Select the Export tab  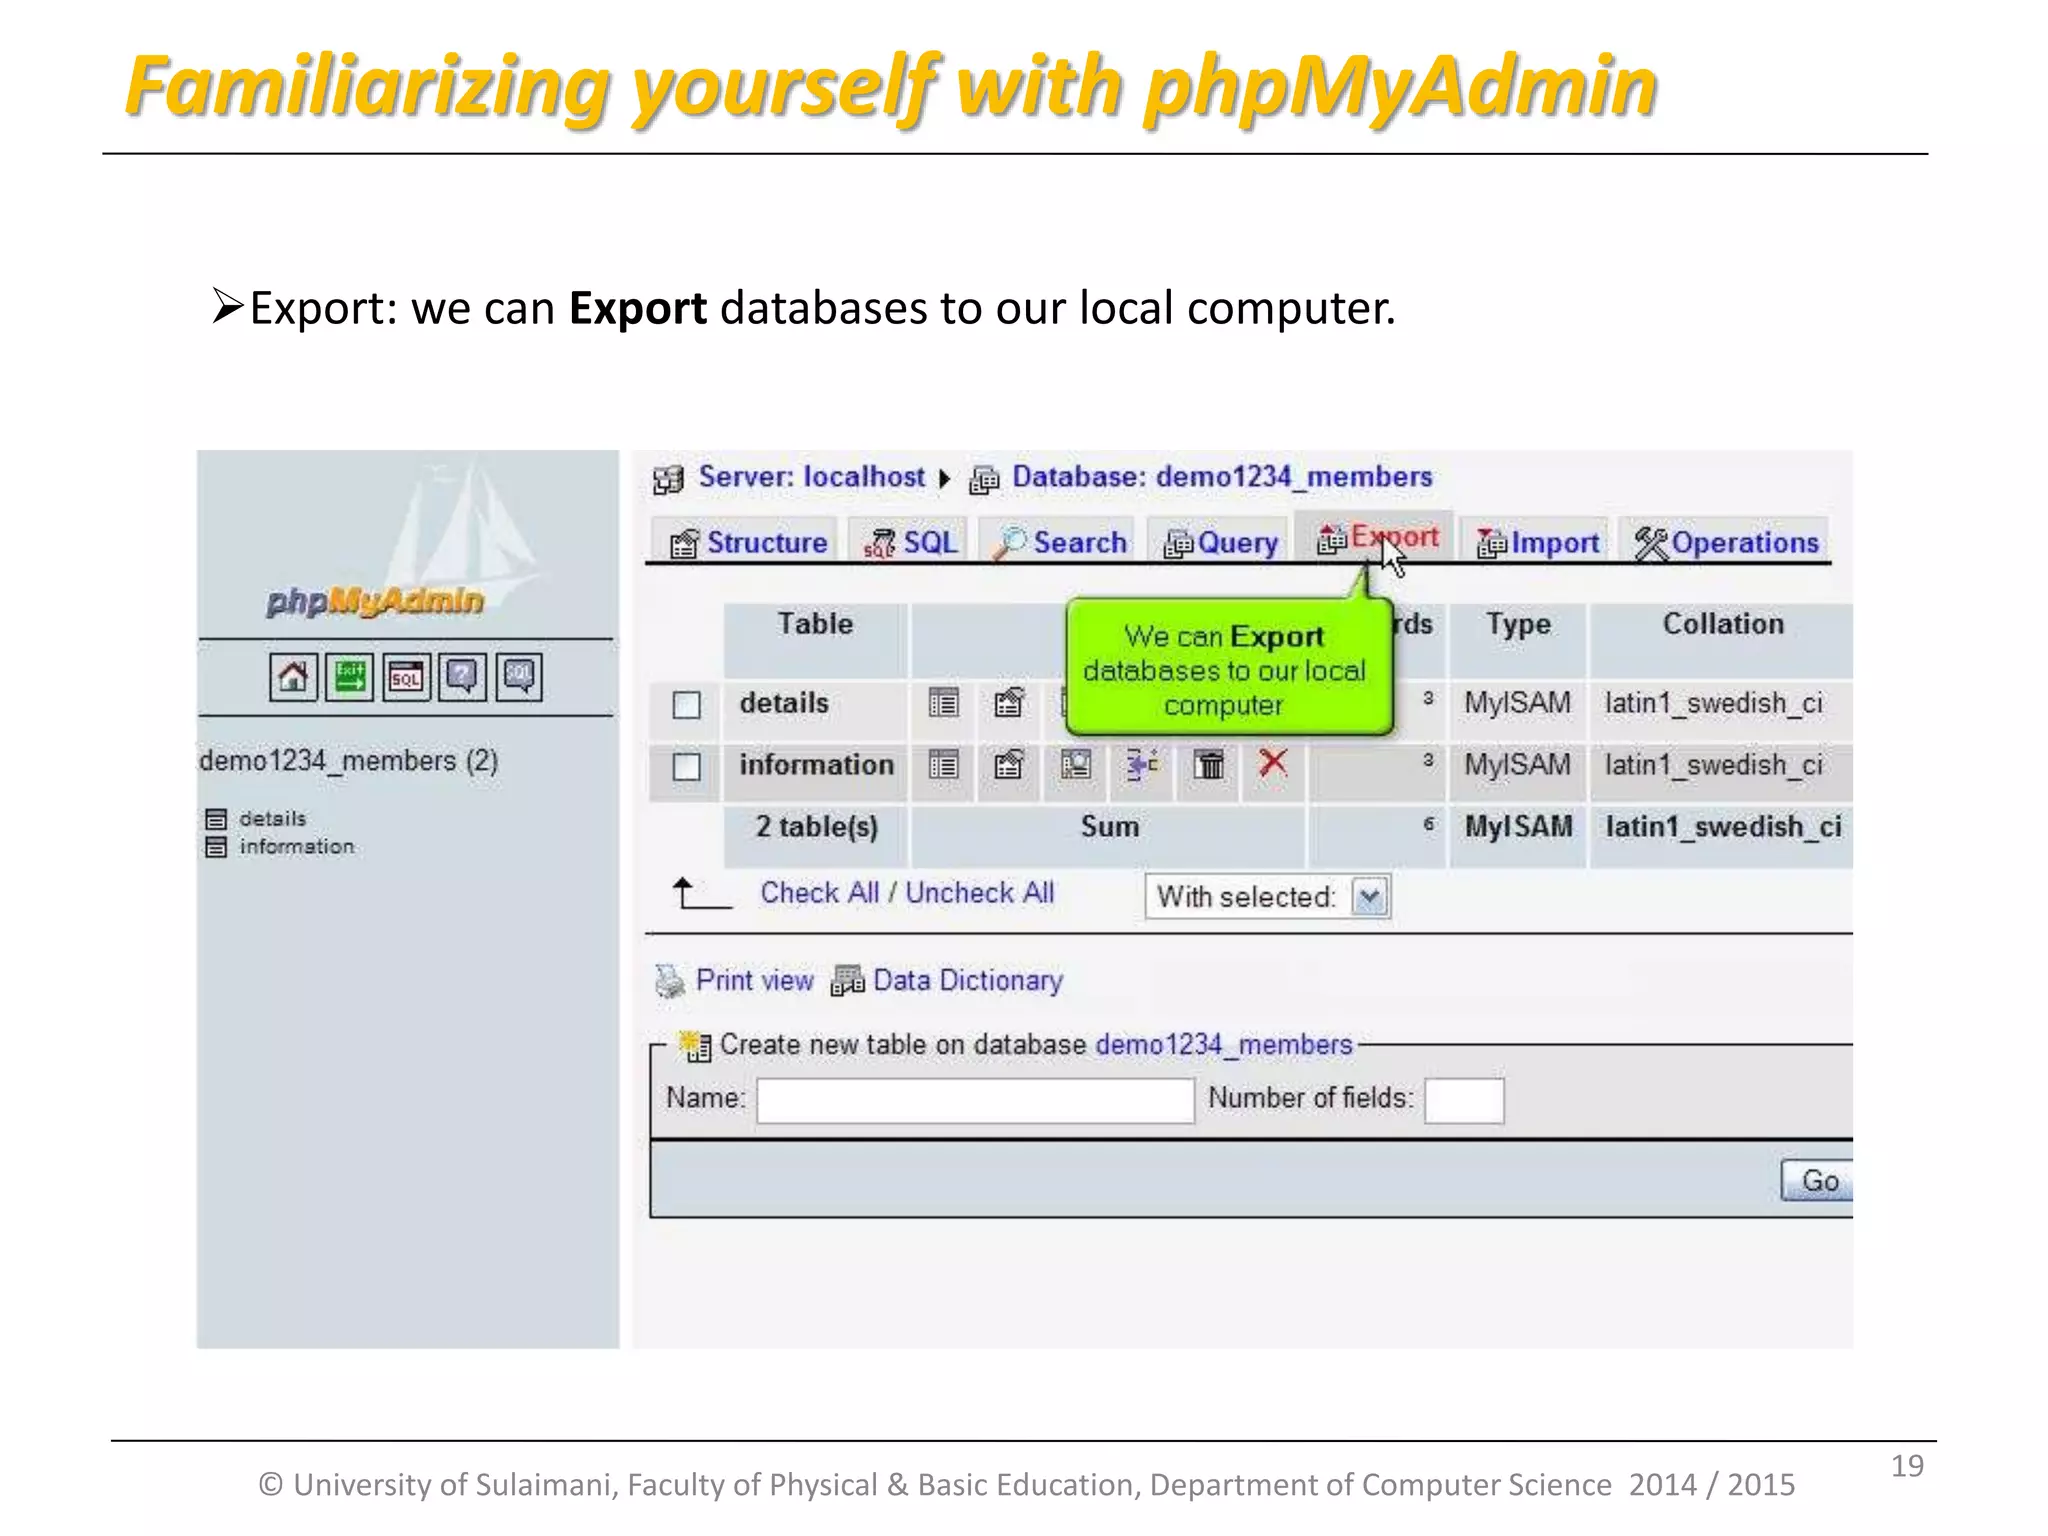(1376, 538)
